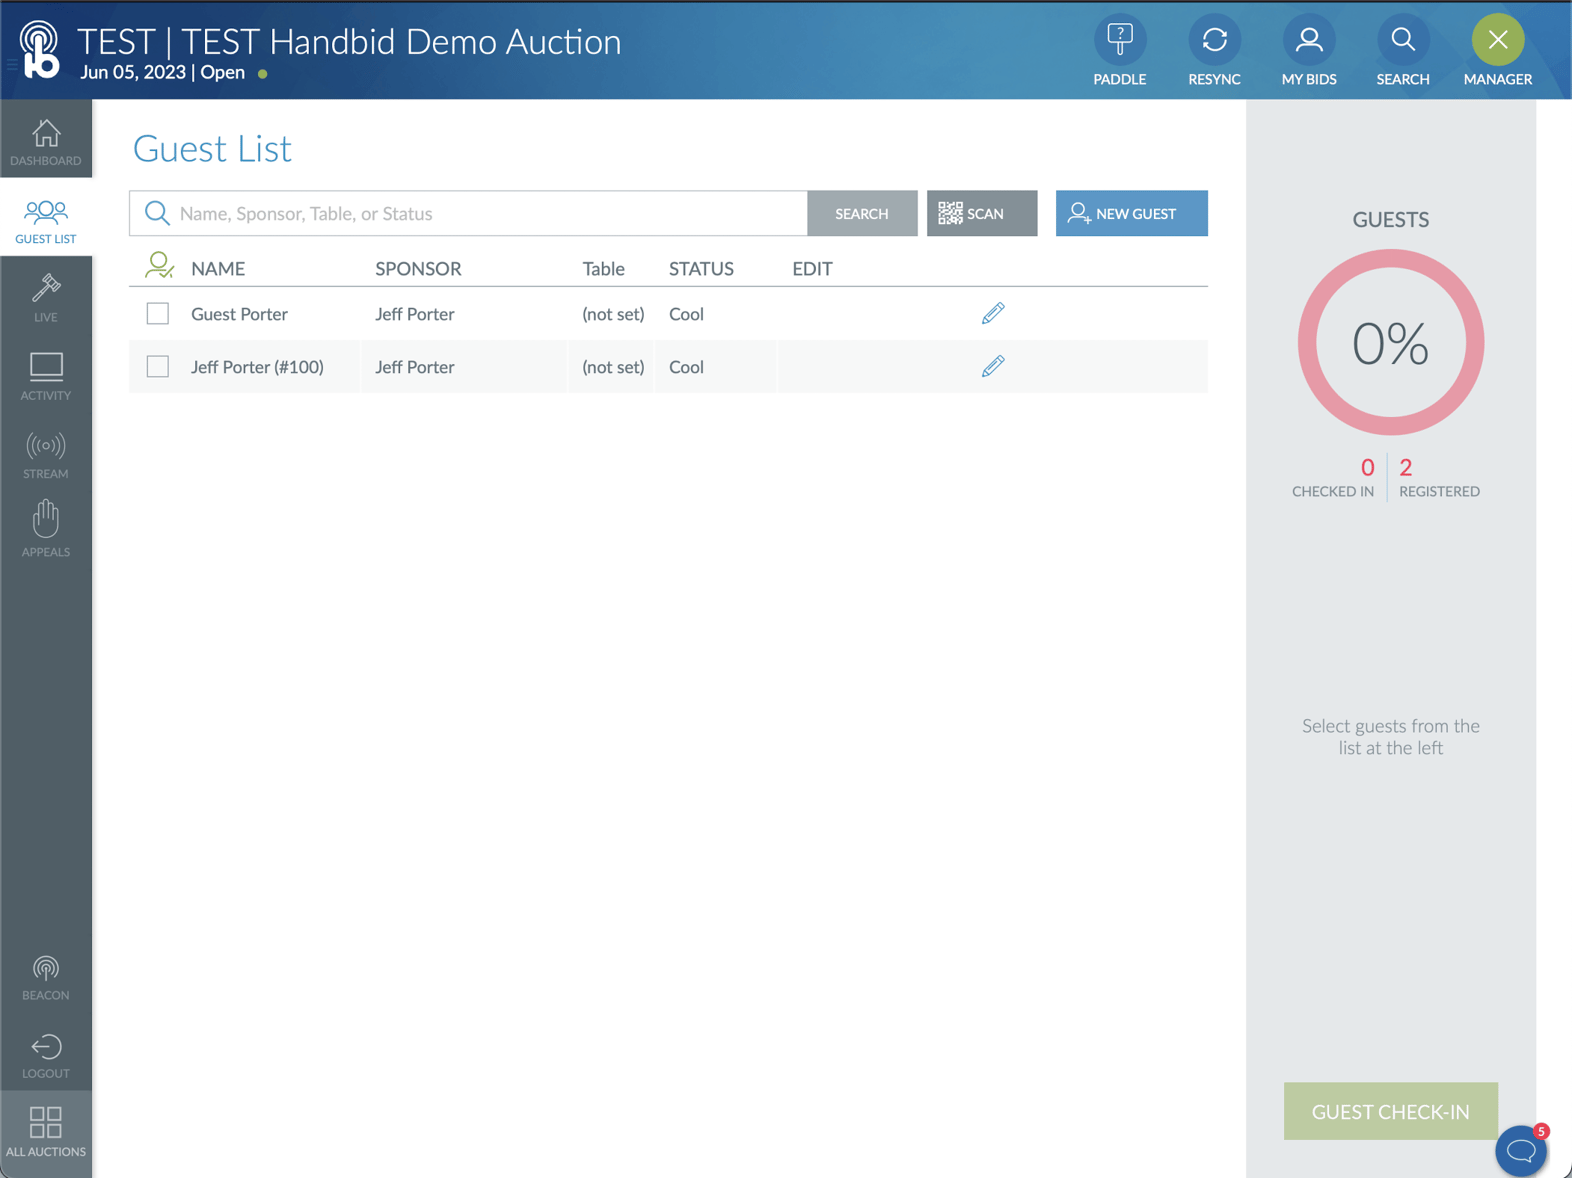Toggle select-all guests icon in table header
1572x1178 pixels.
(x=159, y=266)
